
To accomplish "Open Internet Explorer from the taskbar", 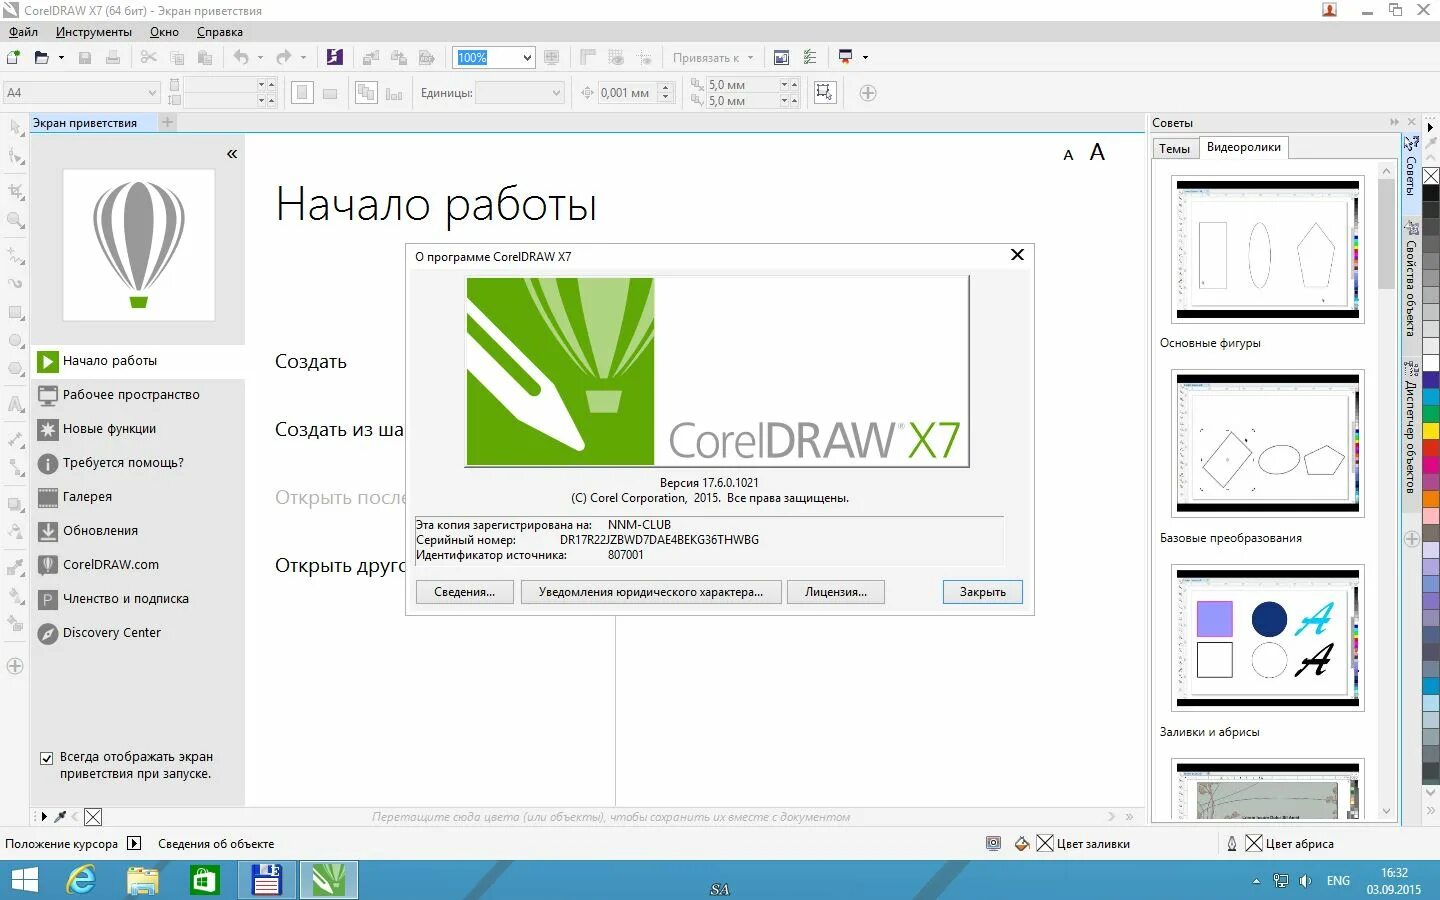I will (81, 880).
